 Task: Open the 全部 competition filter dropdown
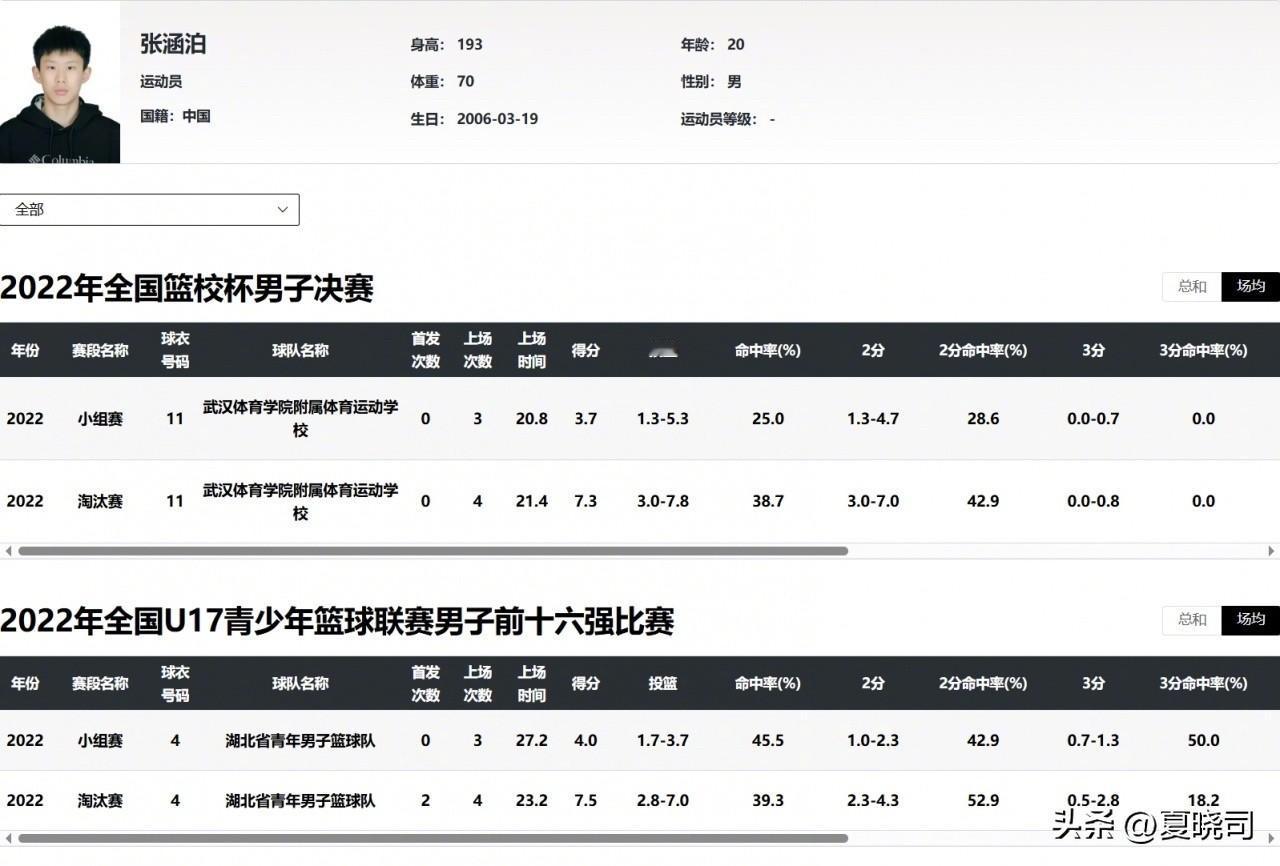[149, 209]
